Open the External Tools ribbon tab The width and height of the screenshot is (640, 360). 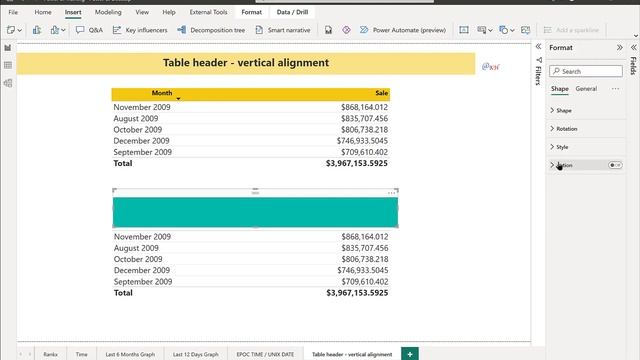tap(208, 12)
